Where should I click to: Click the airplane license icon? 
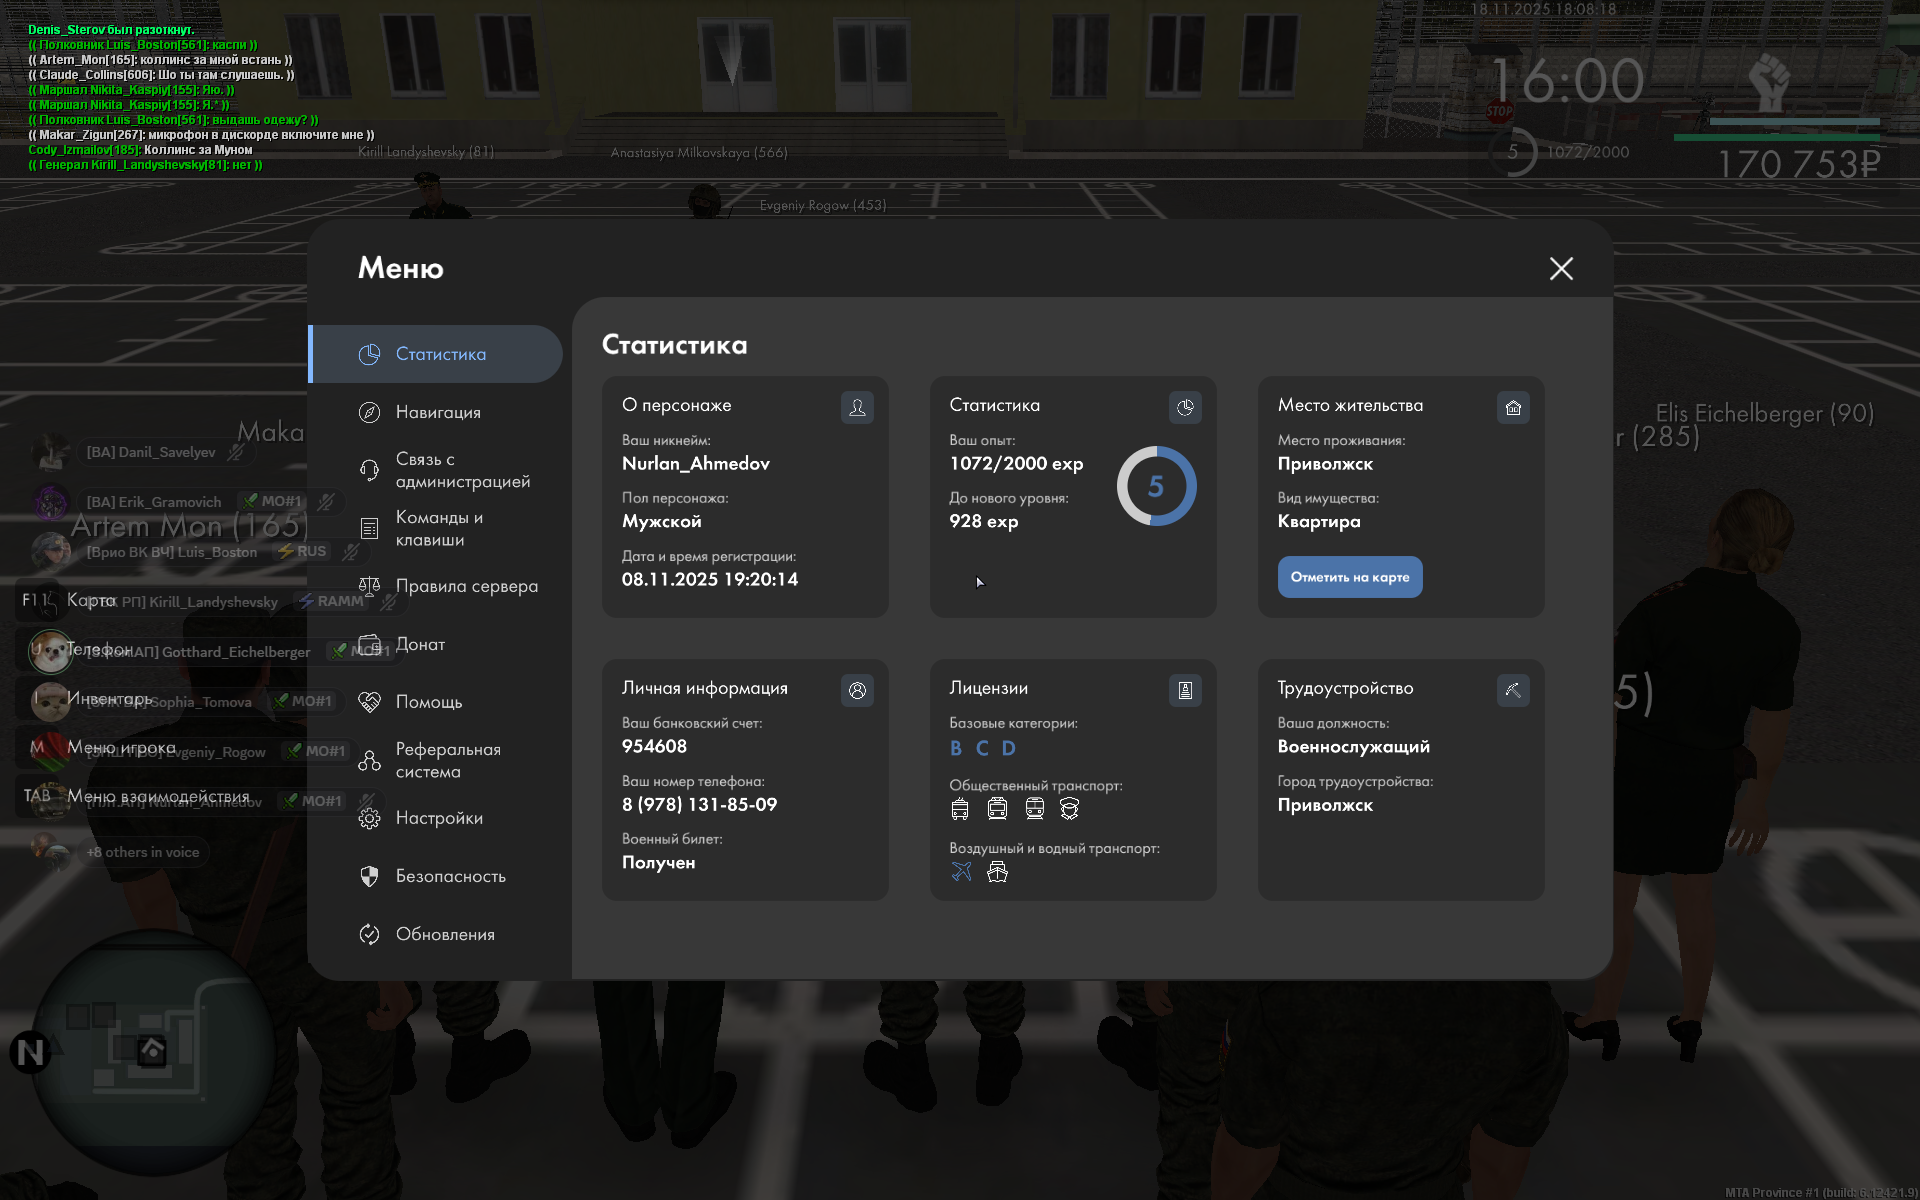coord(961,872)
